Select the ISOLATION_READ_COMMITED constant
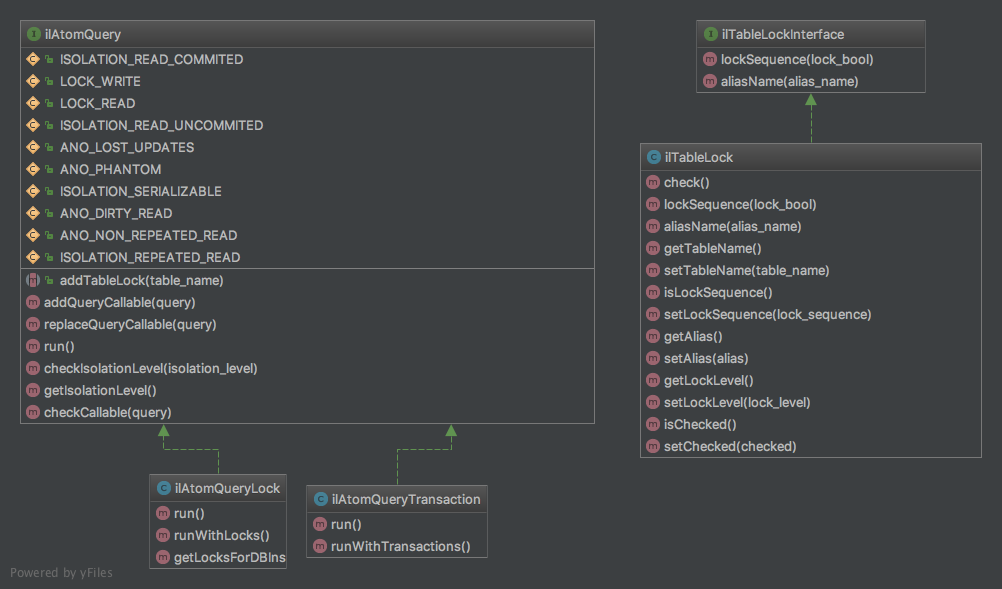Viewport: 1002px width, 589px height. click(151, 59)
